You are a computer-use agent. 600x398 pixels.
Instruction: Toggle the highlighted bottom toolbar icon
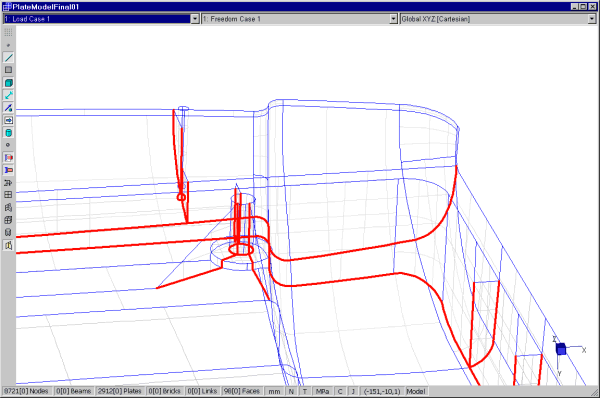coord(8,245)
